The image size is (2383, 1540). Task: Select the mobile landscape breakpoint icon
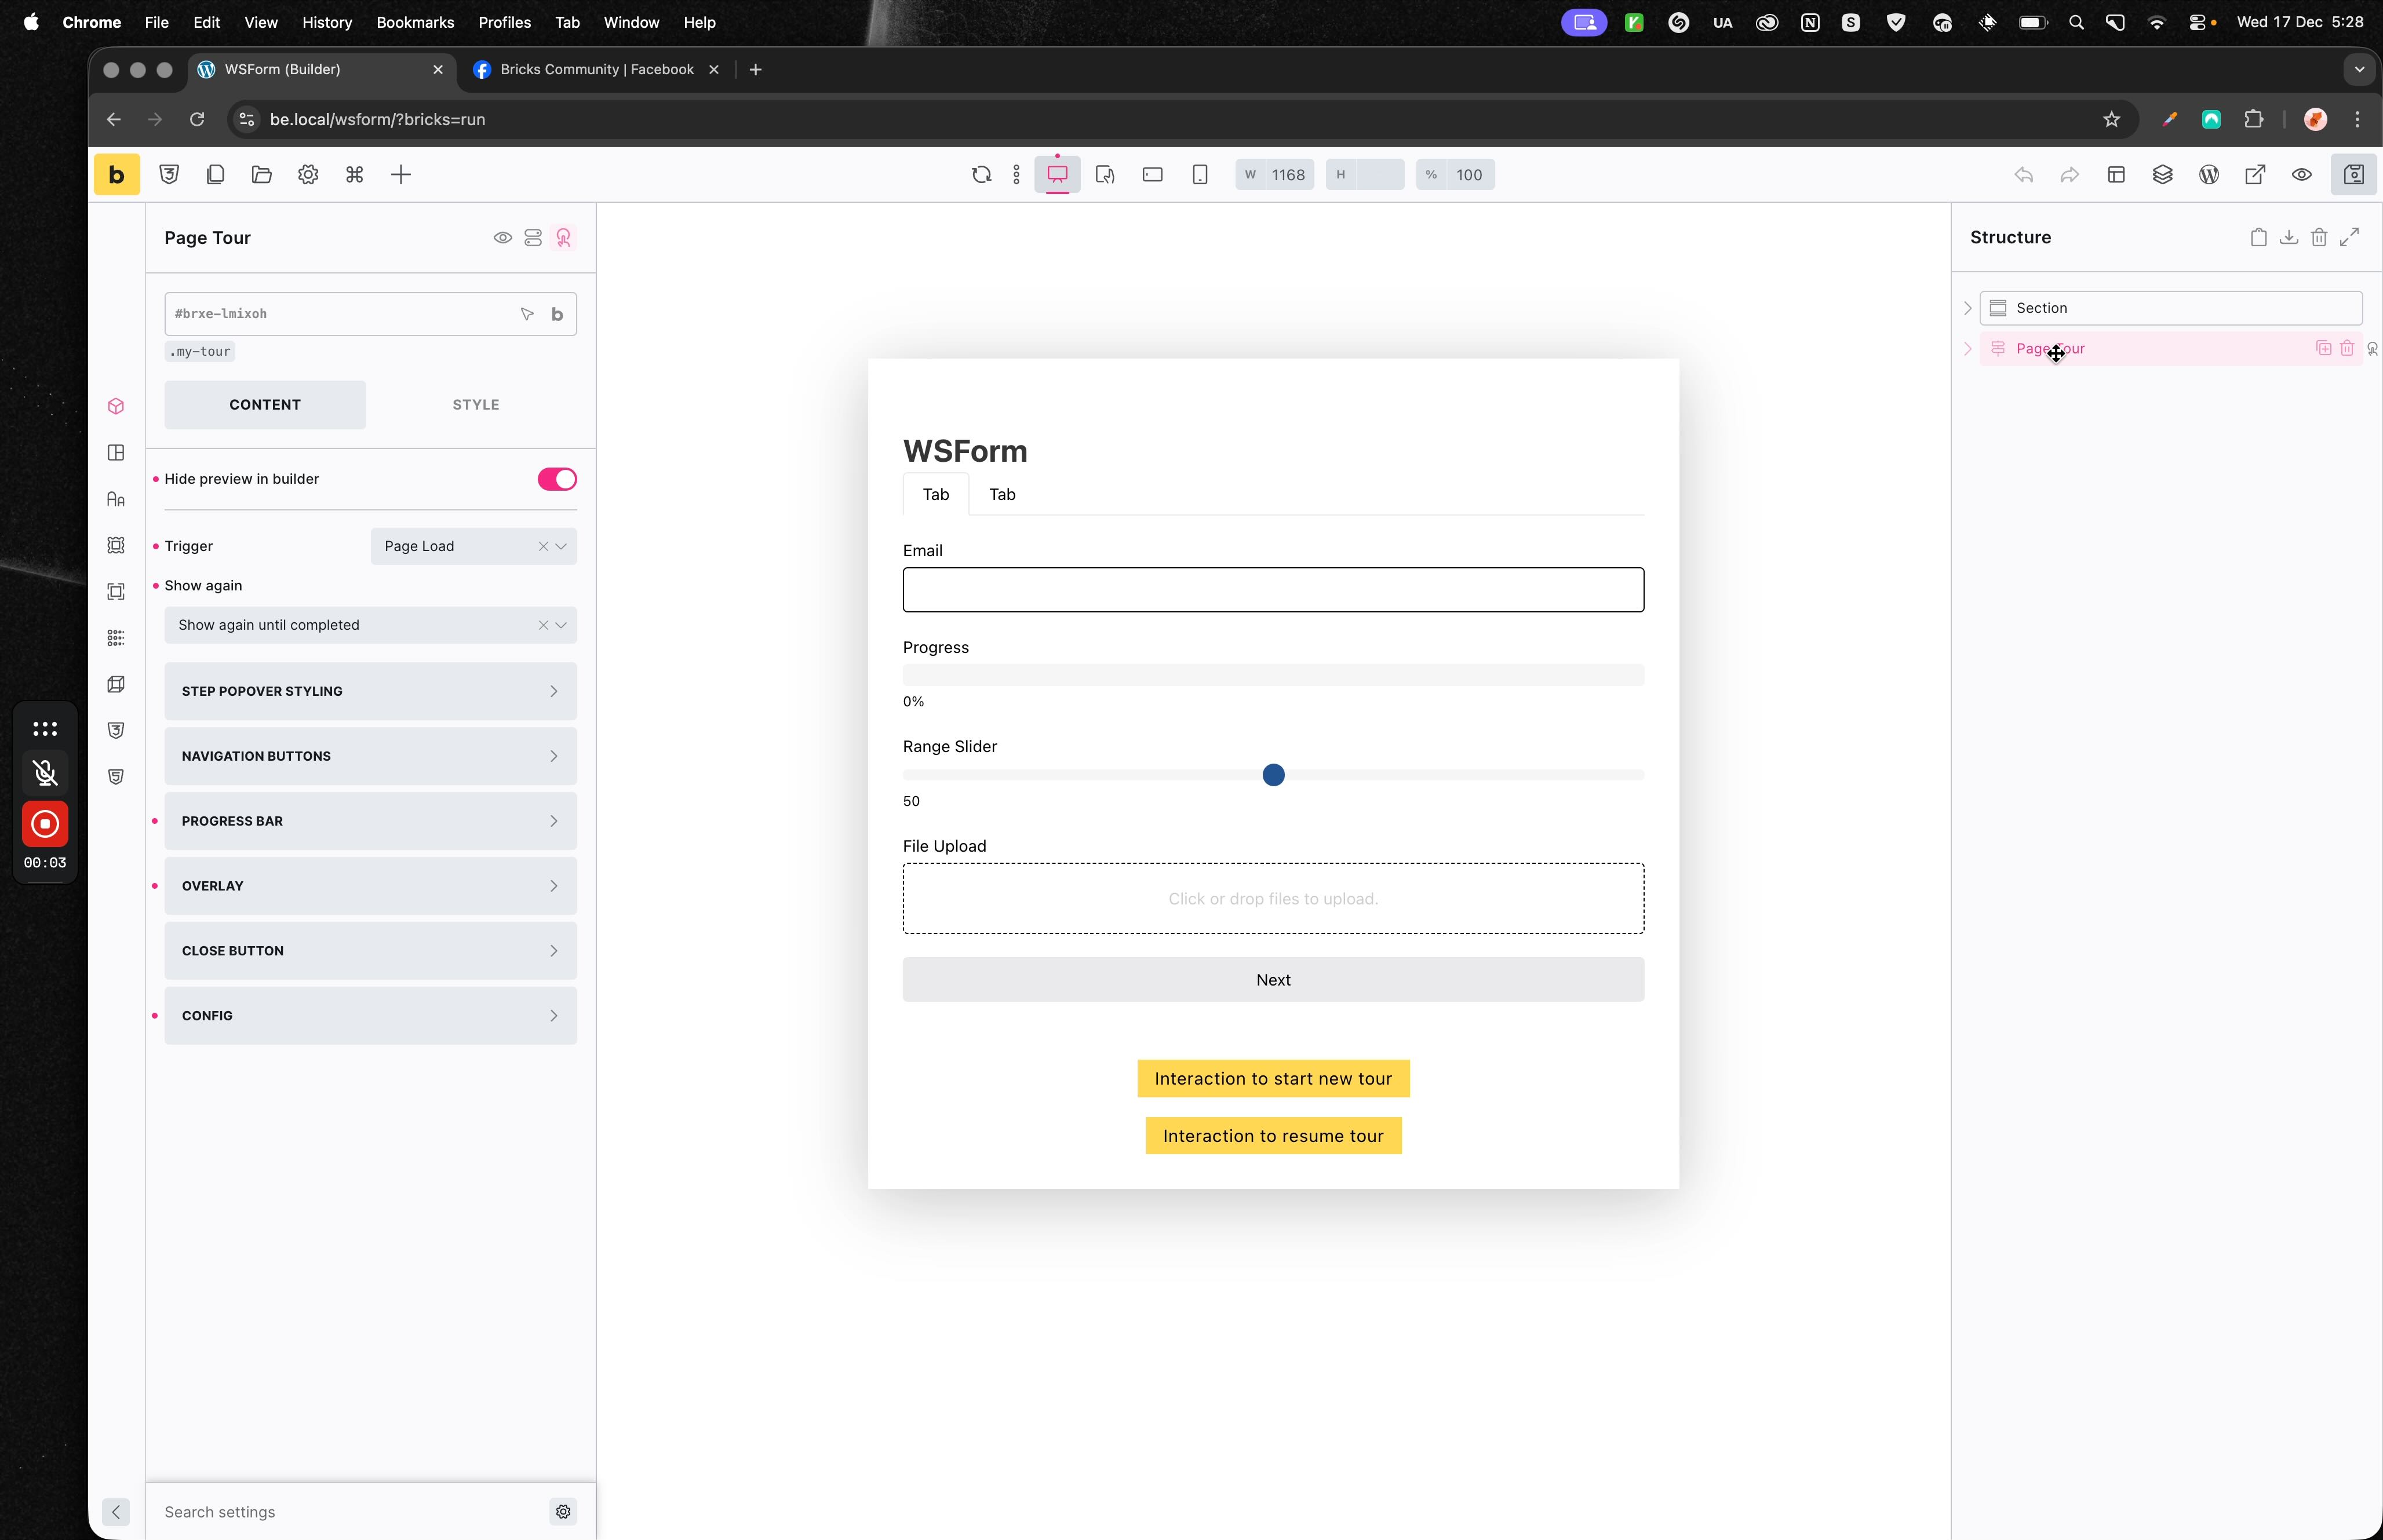(x=1152, y=175)
